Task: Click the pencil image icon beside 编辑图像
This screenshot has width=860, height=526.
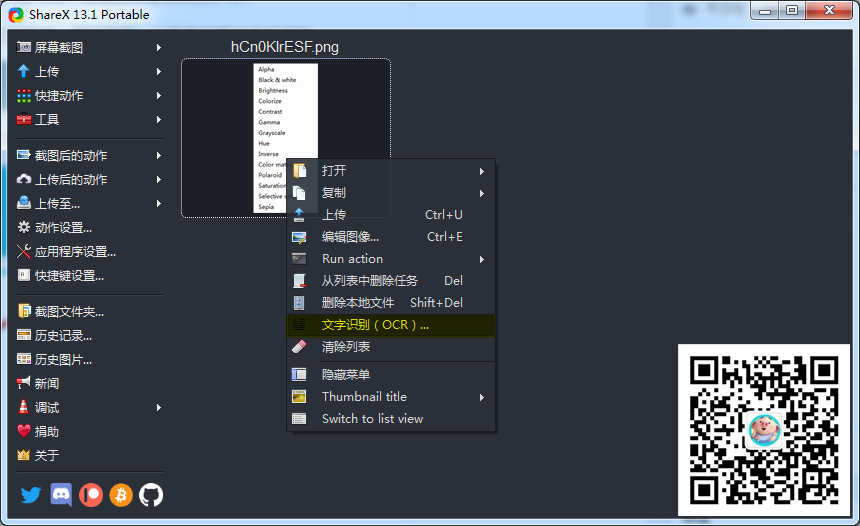Action: tap(299, 237)
